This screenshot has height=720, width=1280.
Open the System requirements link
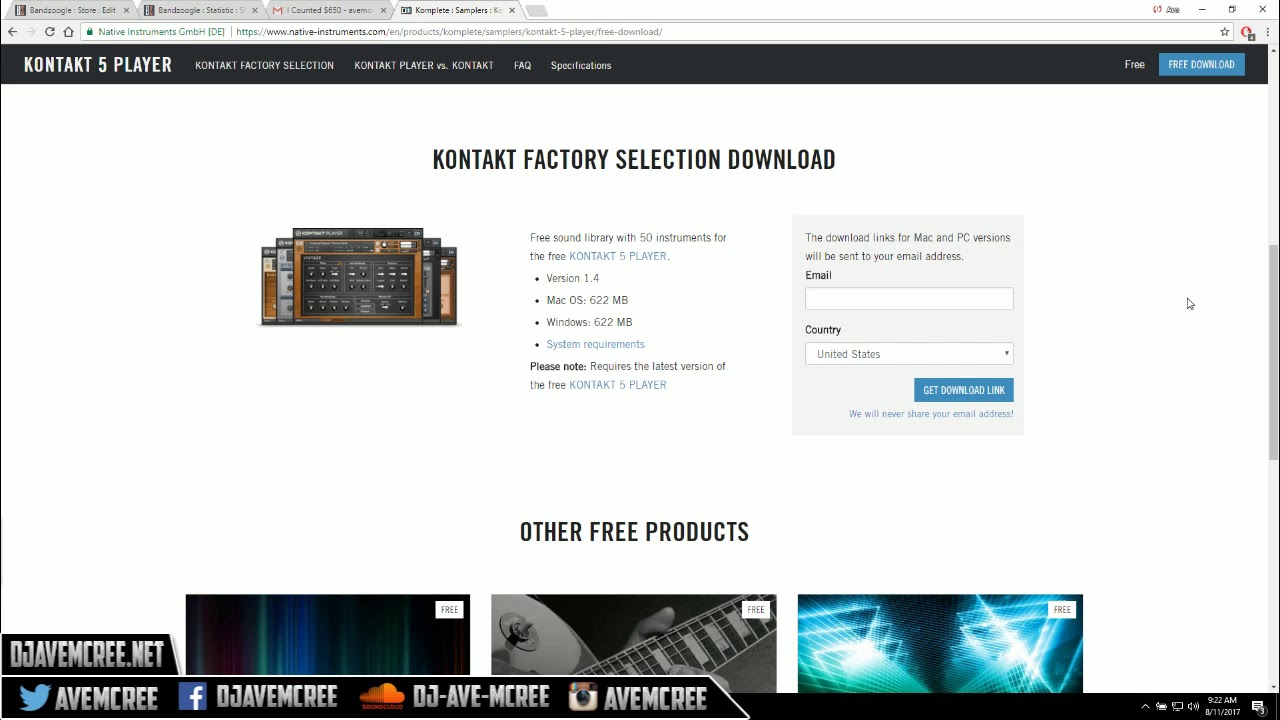pyautogui.click(x=595, y=344)
